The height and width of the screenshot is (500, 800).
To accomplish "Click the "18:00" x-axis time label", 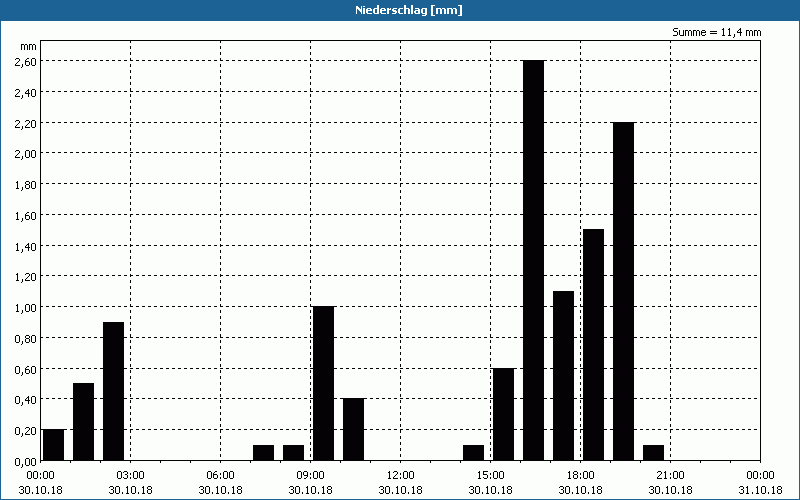I will tap(581, 476).
